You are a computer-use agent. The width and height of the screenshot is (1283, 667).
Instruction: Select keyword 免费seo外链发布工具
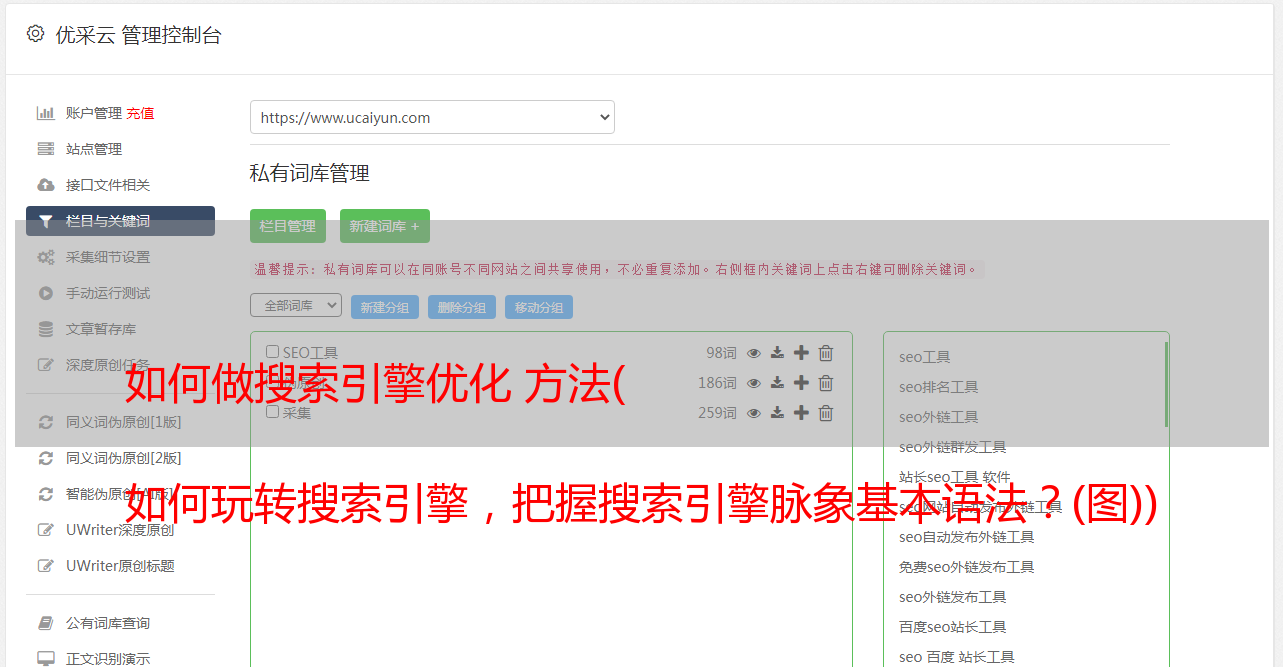(967, 567)
